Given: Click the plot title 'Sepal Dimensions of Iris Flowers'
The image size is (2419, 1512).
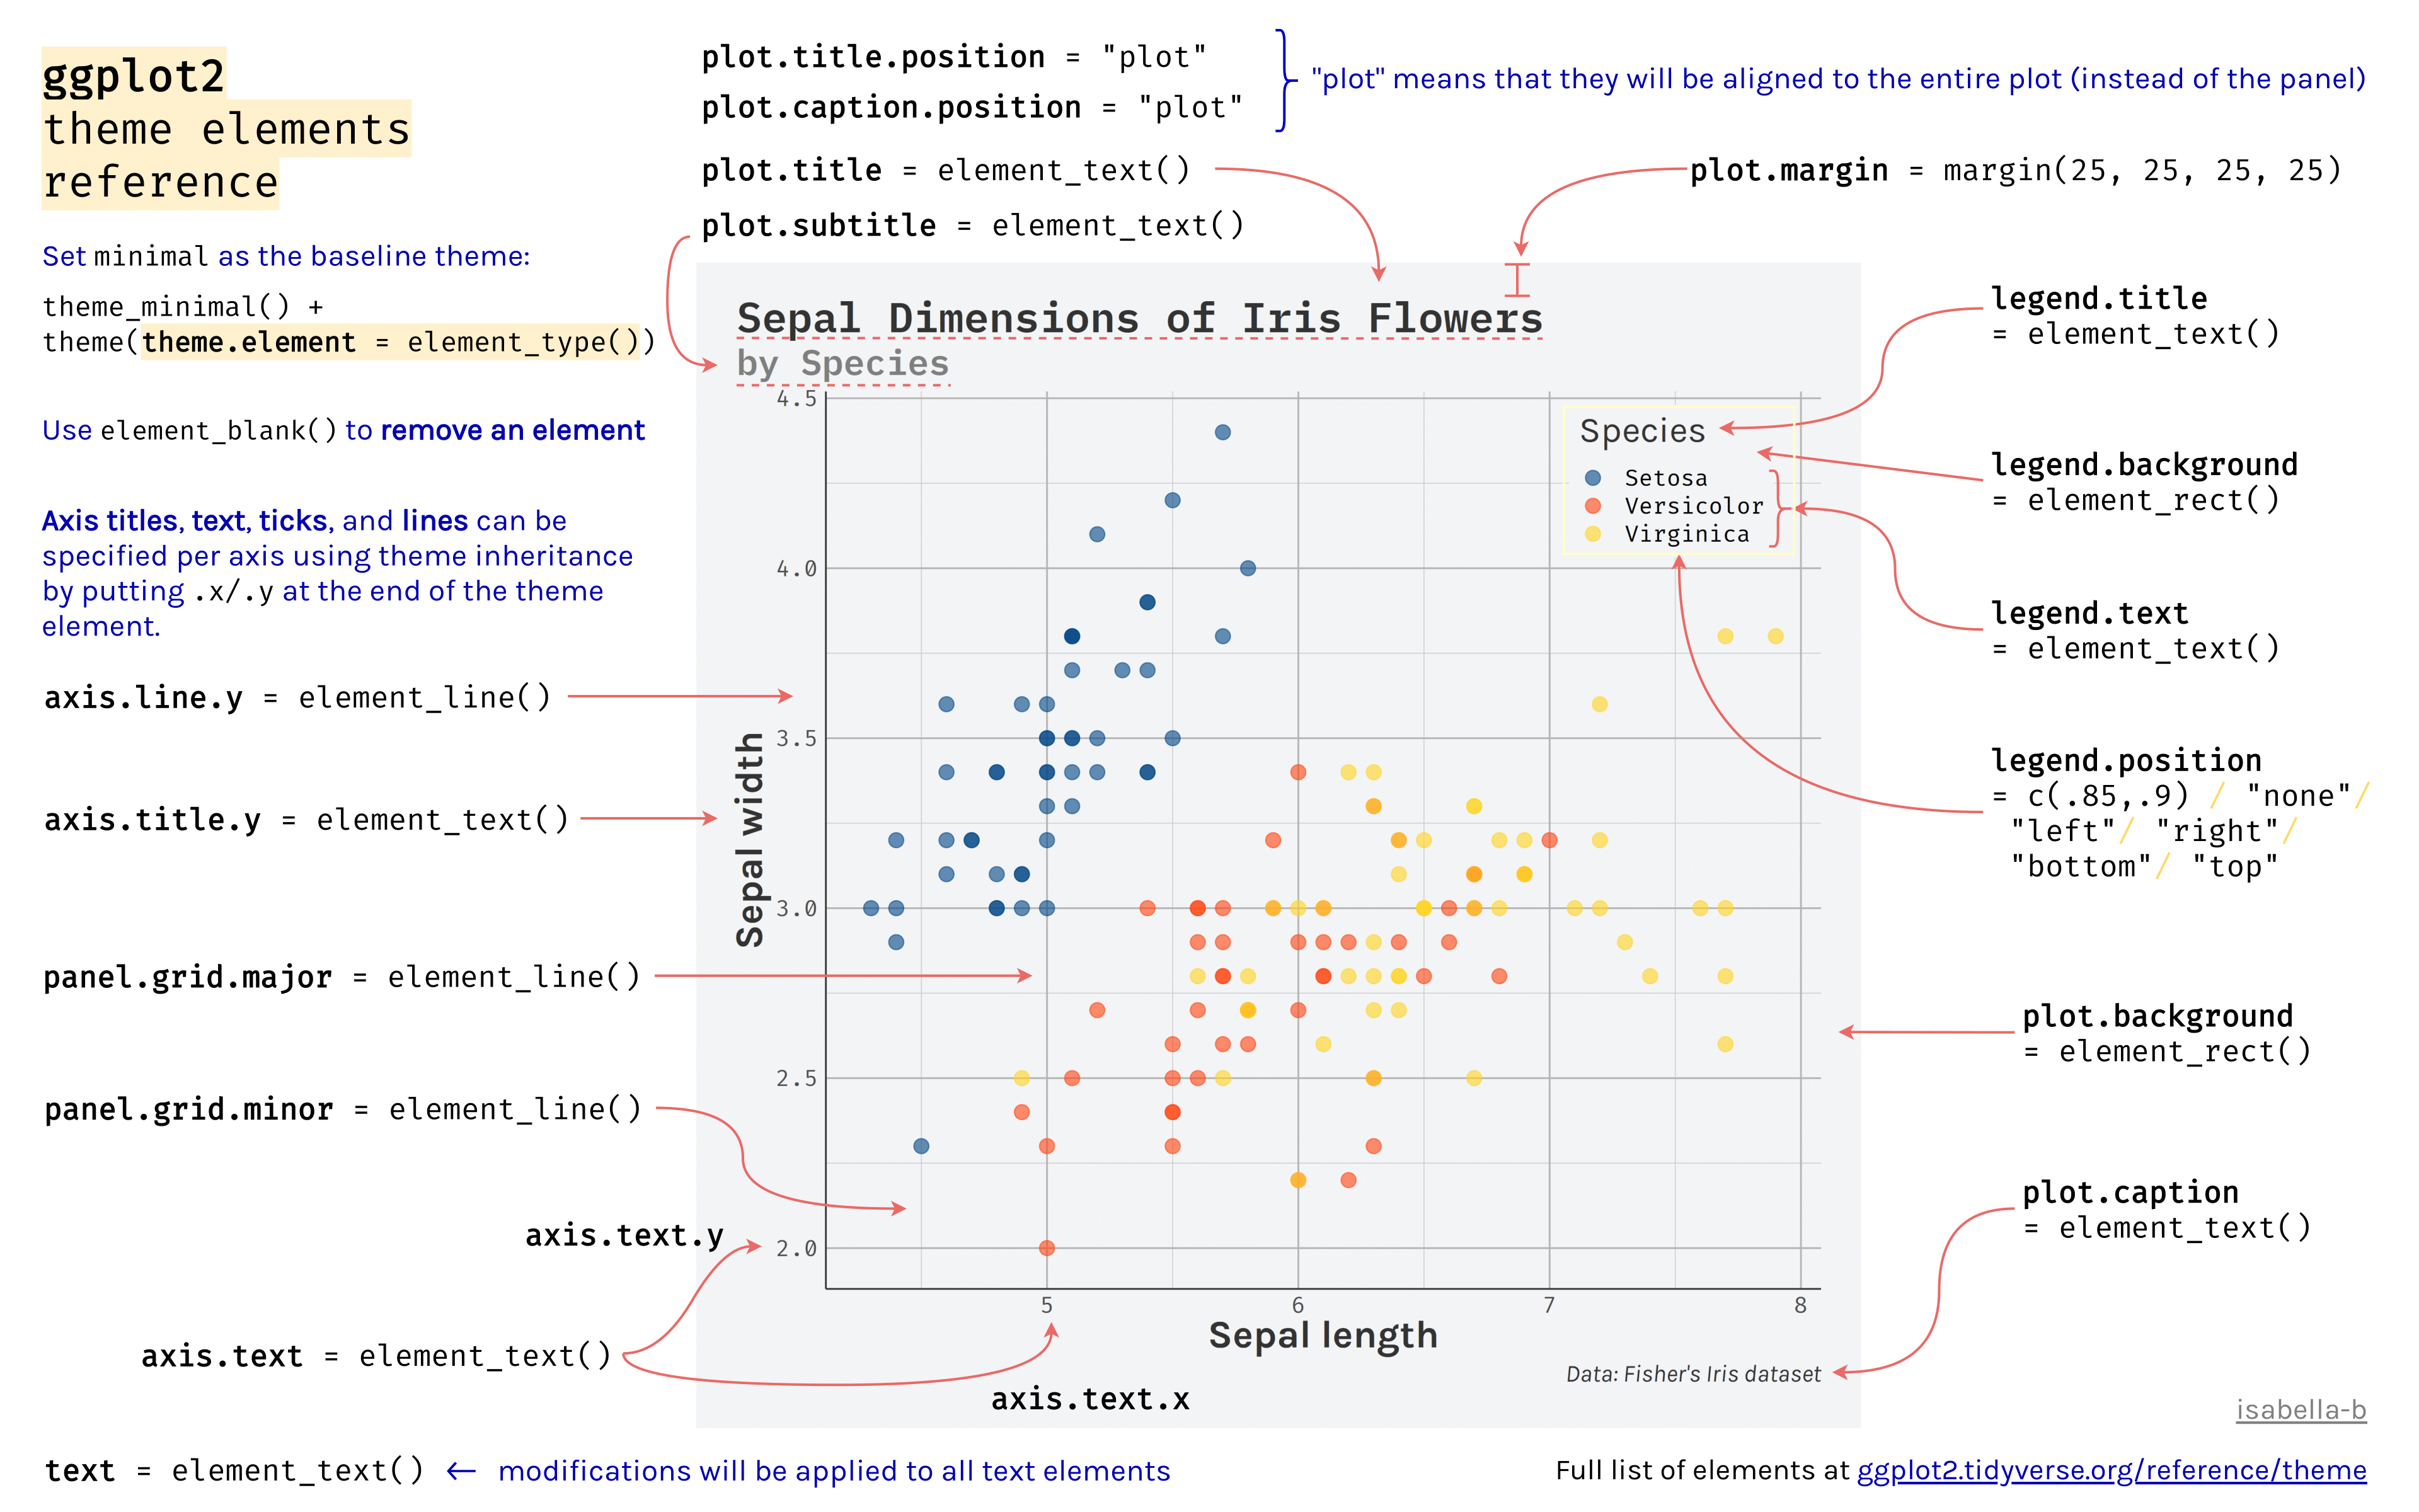Looking at the screenshot, I should pos(1139,319).
